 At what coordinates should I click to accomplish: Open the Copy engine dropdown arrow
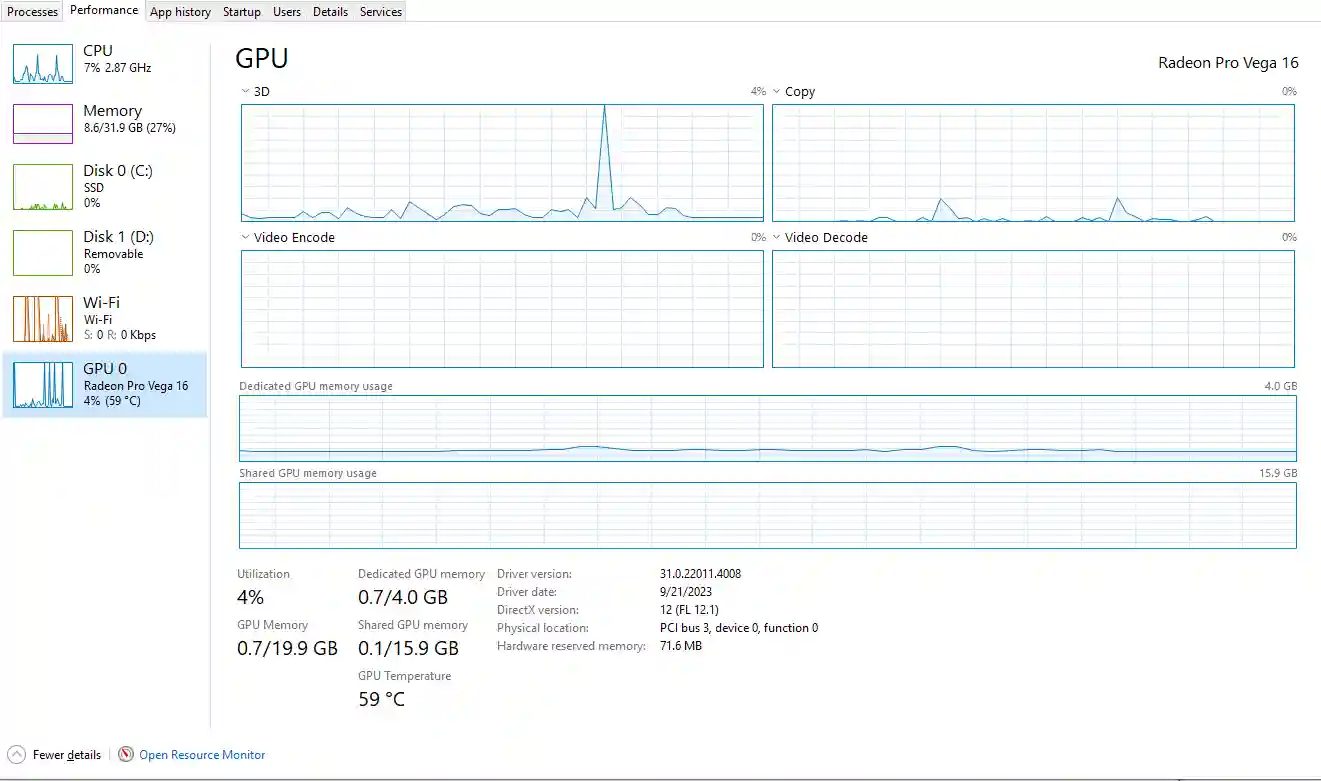[777, 91]
